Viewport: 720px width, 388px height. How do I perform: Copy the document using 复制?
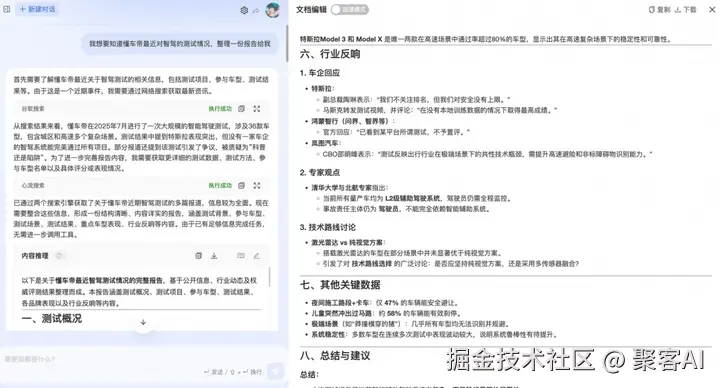[x=659, y=10]
